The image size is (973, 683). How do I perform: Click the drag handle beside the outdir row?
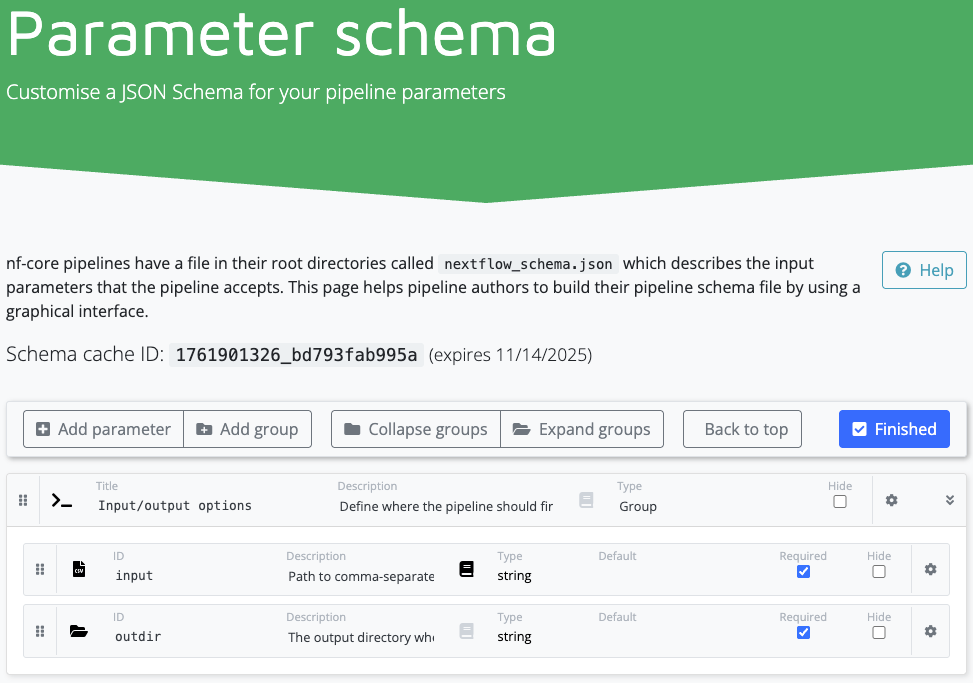point(40,630)
